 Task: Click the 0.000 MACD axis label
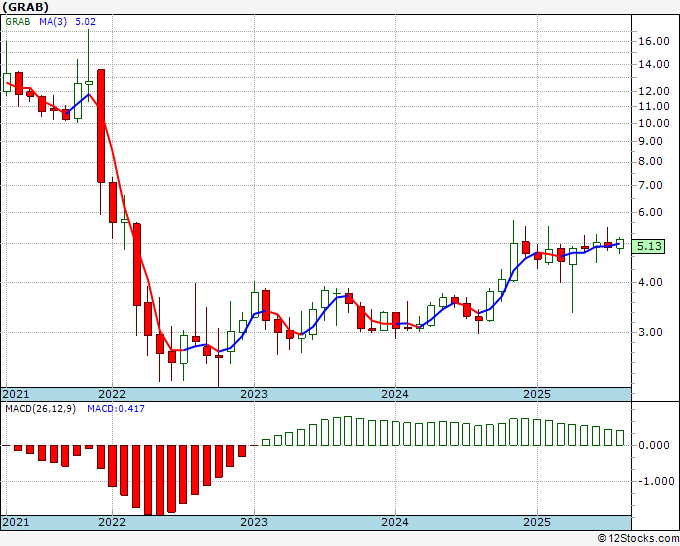click(654, 445)
